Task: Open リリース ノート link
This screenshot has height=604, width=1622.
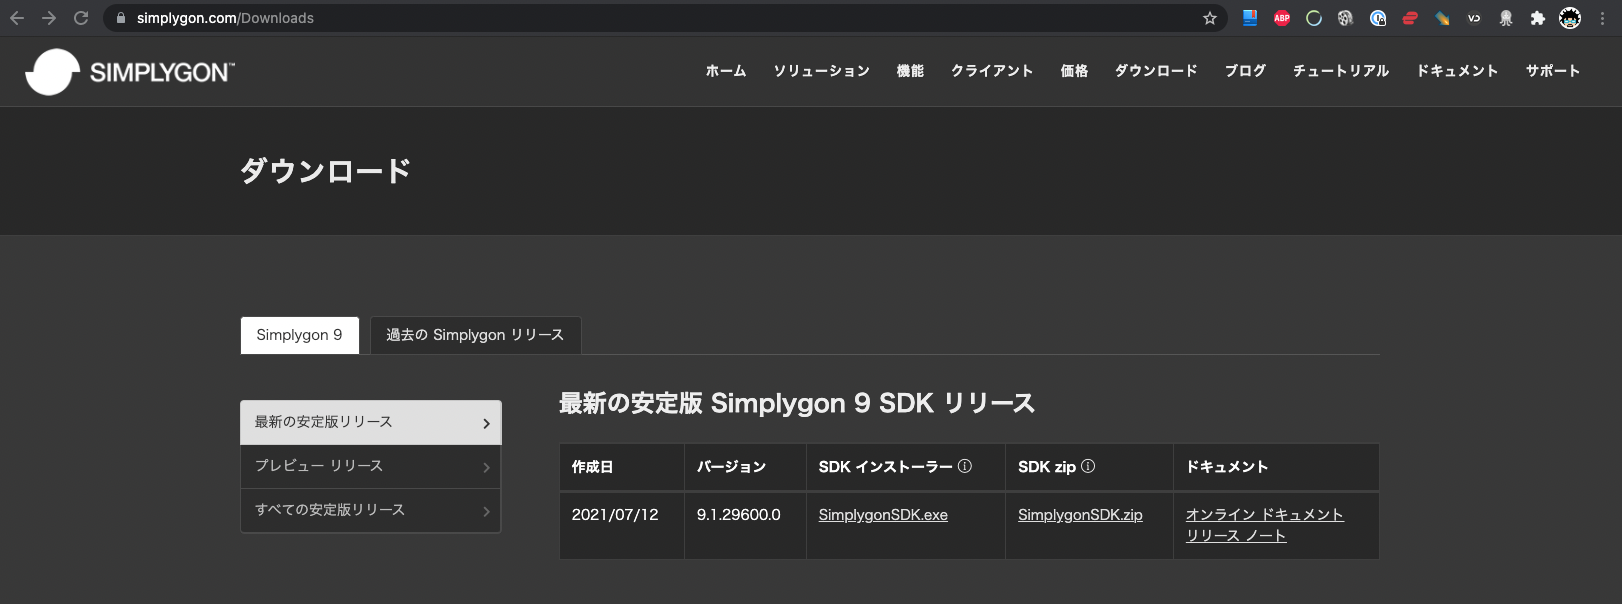Action: [x=1236, y=536]
